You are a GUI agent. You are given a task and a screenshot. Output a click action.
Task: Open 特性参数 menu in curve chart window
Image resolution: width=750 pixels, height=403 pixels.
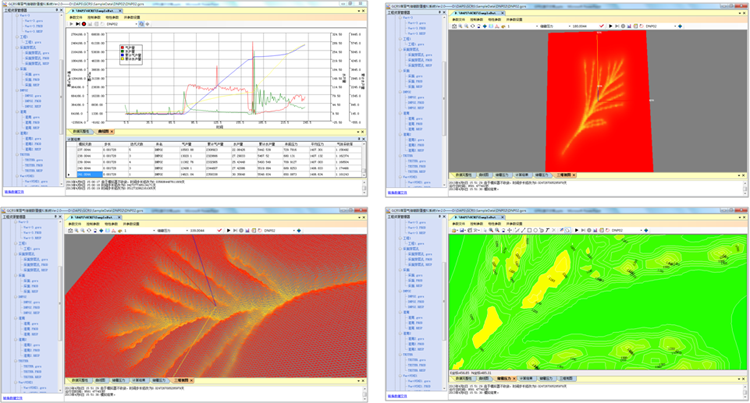[112, 17]
